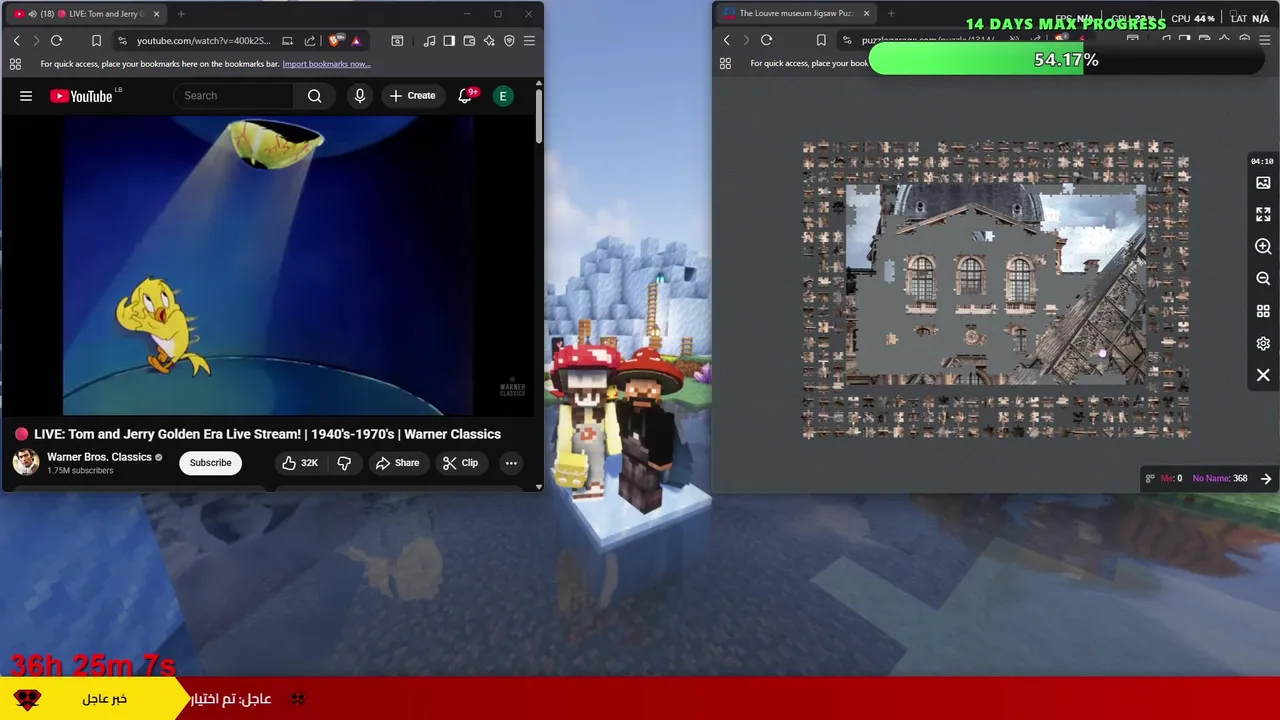Go back in the puzzle browser window
The height and width of the screenshot is (720, 1280).
point(727,40)
